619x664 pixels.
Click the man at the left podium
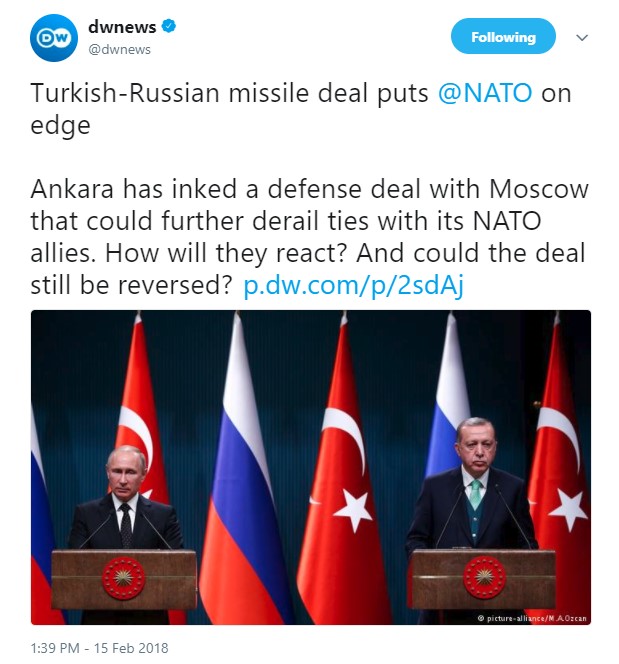click(125, 502)
